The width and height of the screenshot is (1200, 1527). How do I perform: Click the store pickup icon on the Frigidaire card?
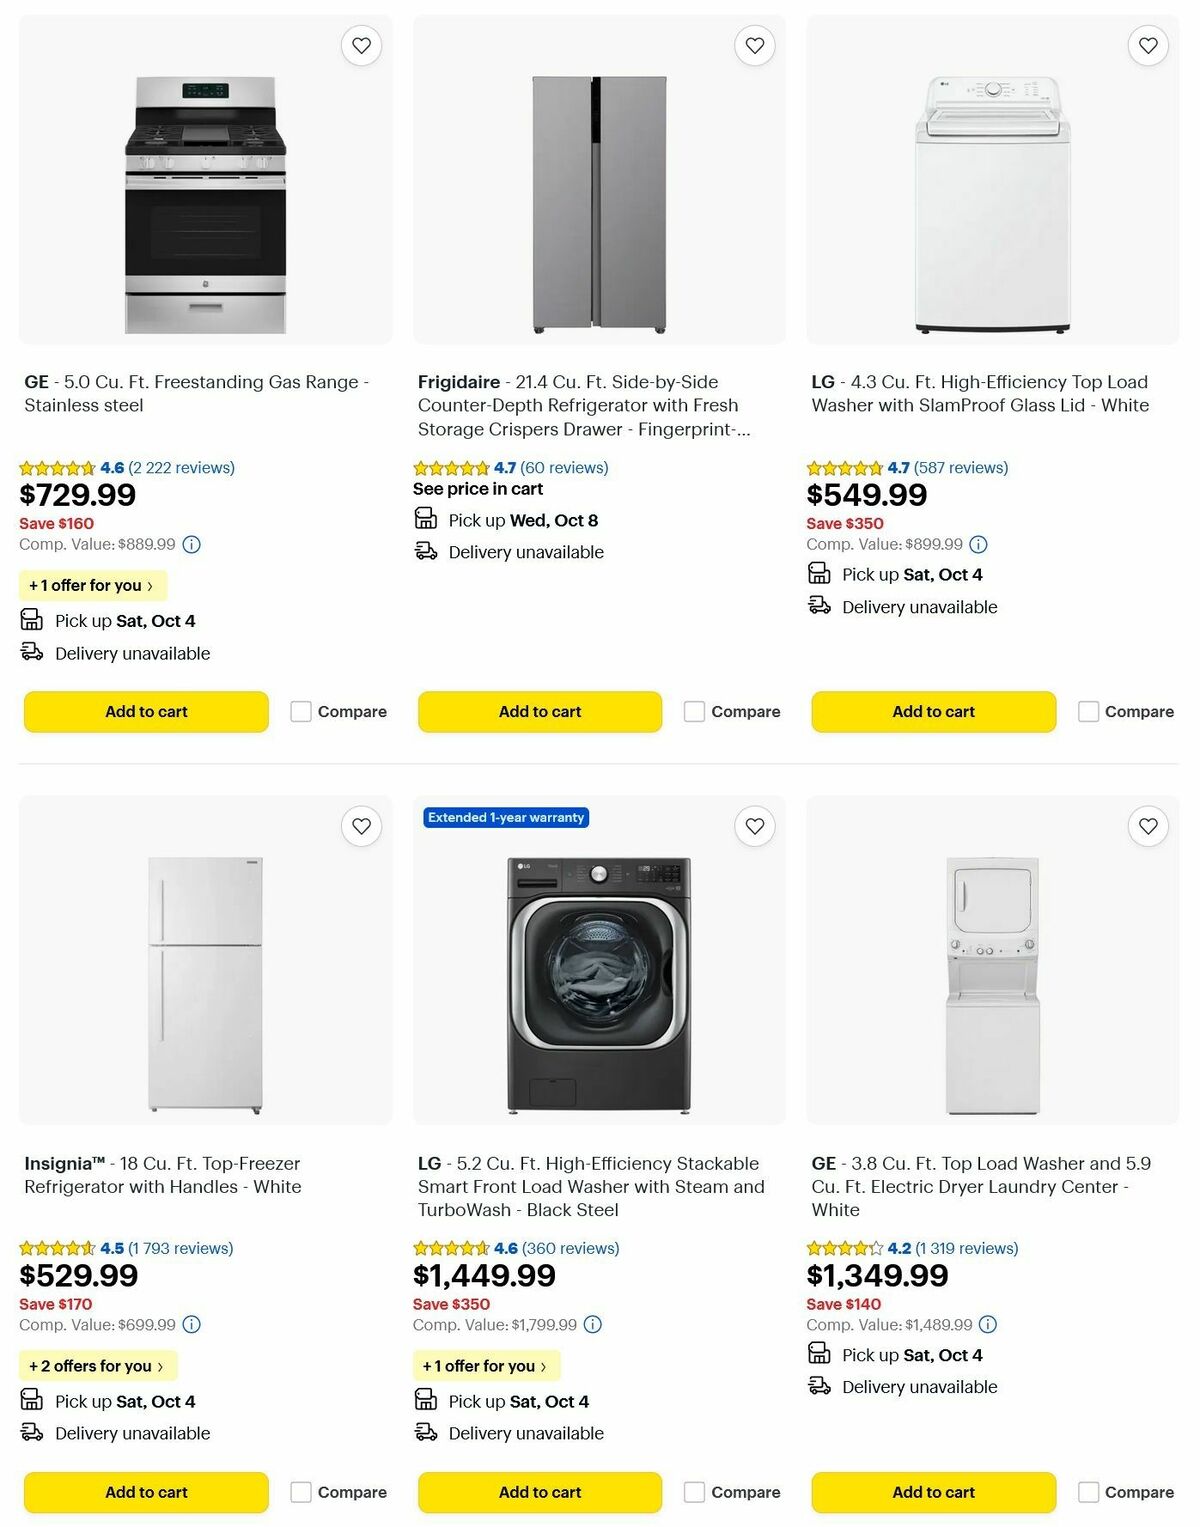424,519
